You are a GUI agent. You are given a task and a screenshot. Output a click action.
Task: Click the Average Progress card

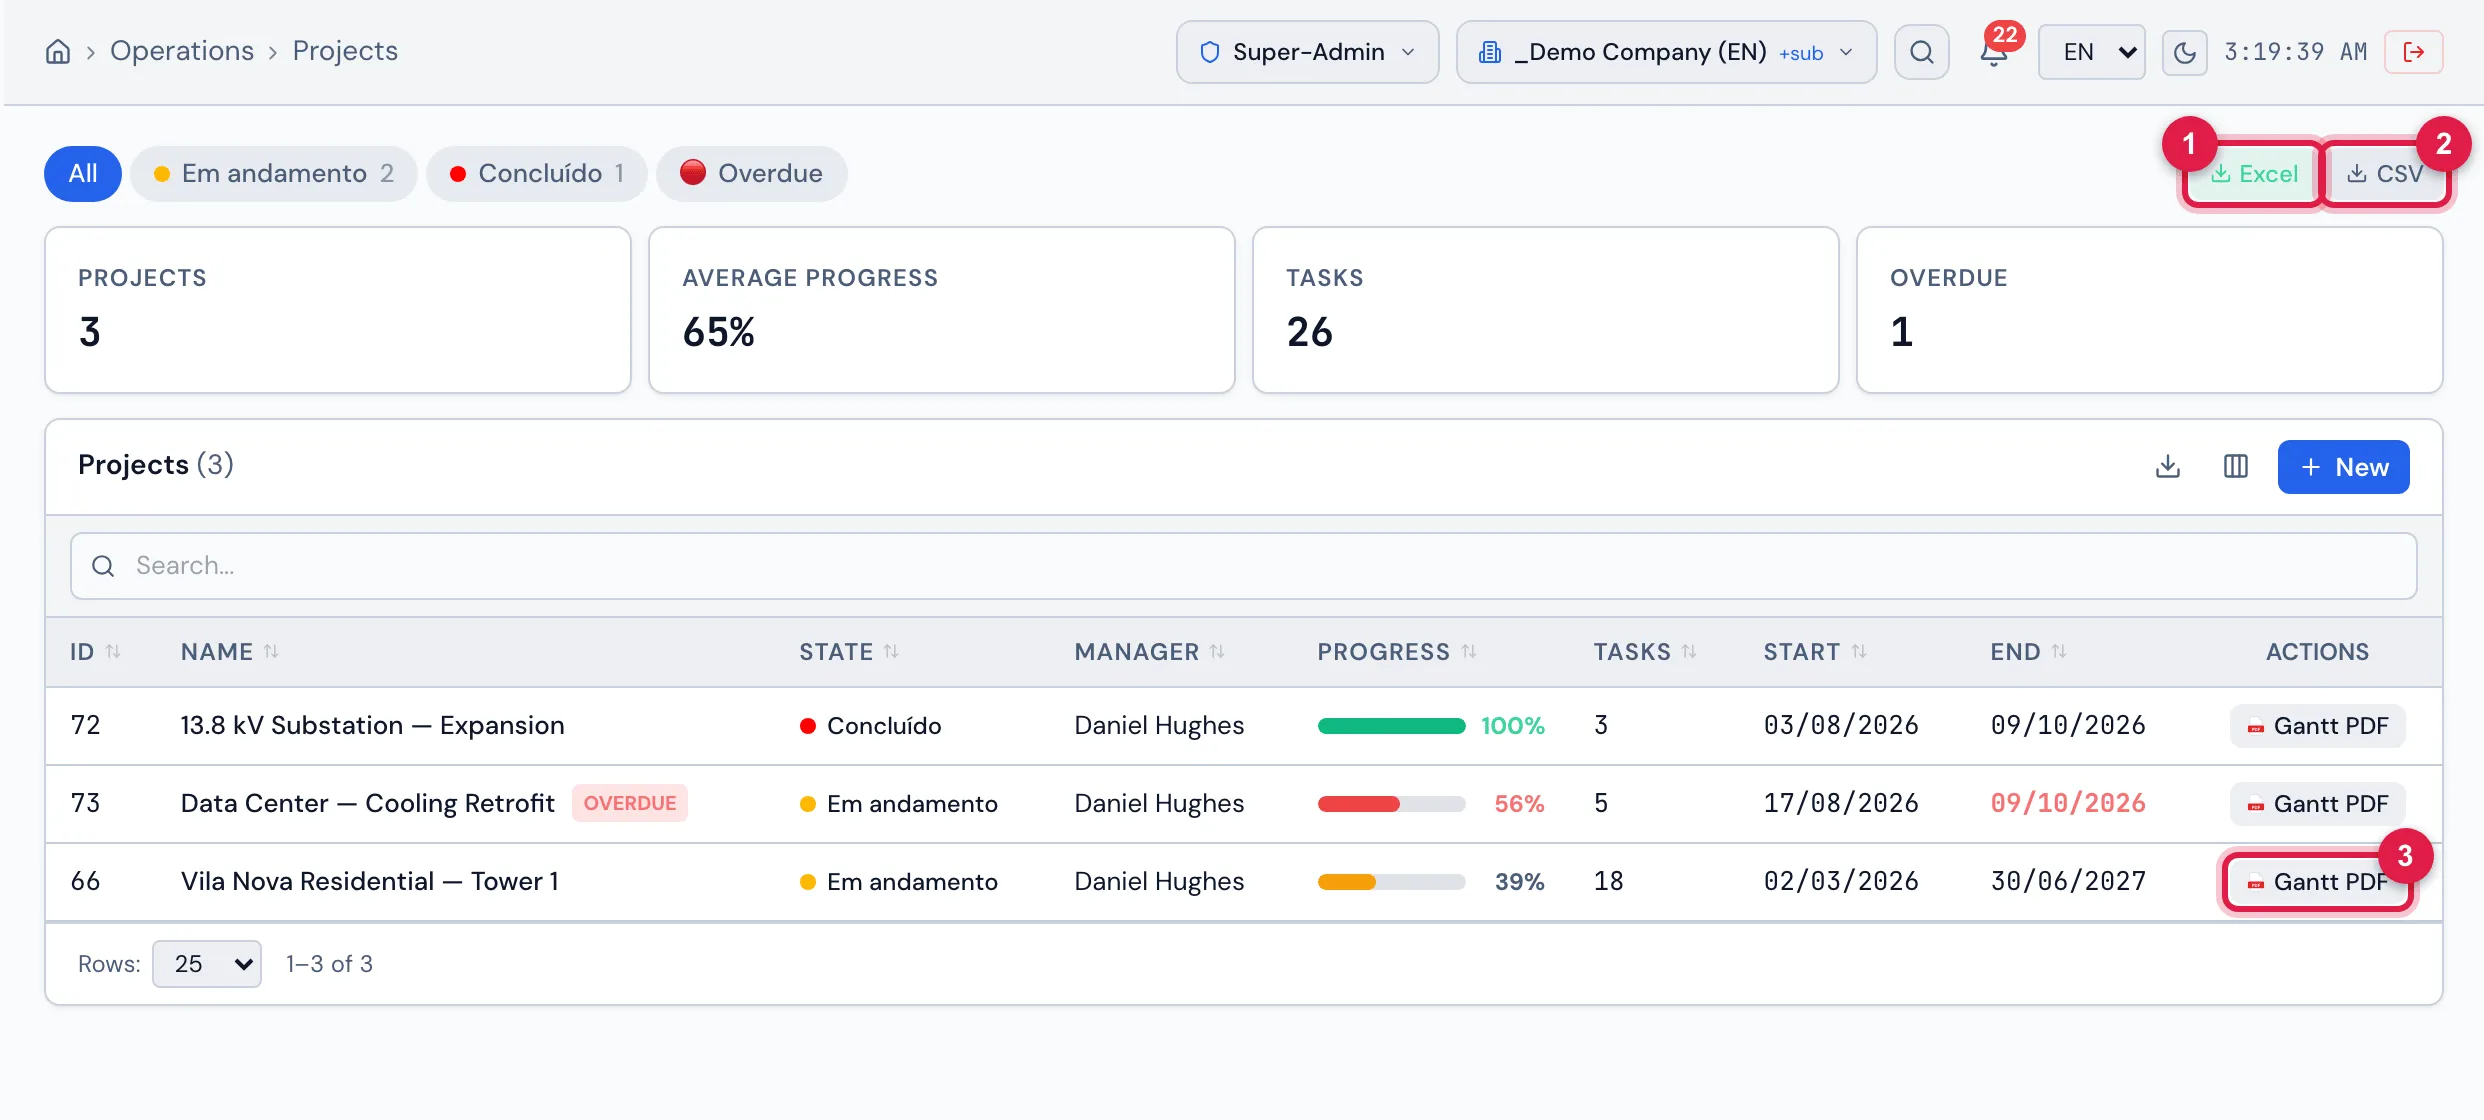(x=941, y=310)
